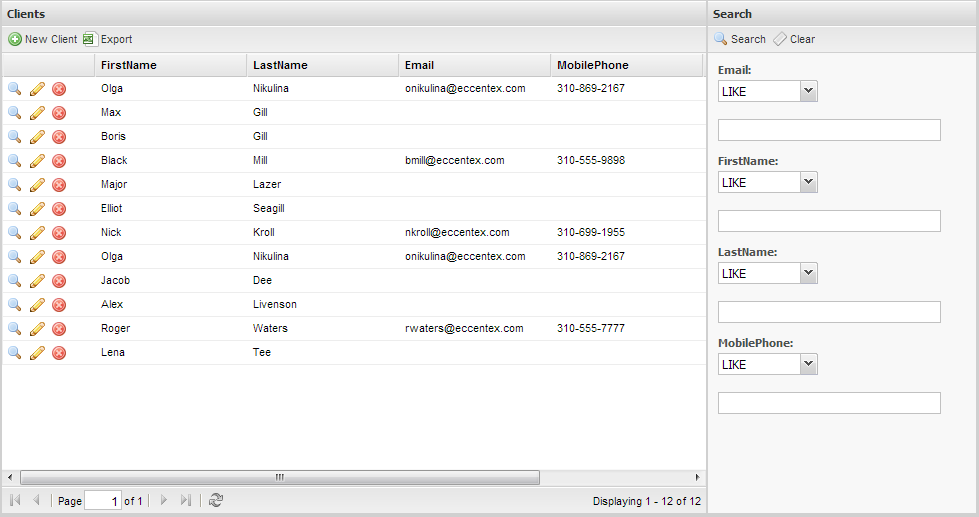
Task: Select the Livenson last name cell
Action: 275,305
